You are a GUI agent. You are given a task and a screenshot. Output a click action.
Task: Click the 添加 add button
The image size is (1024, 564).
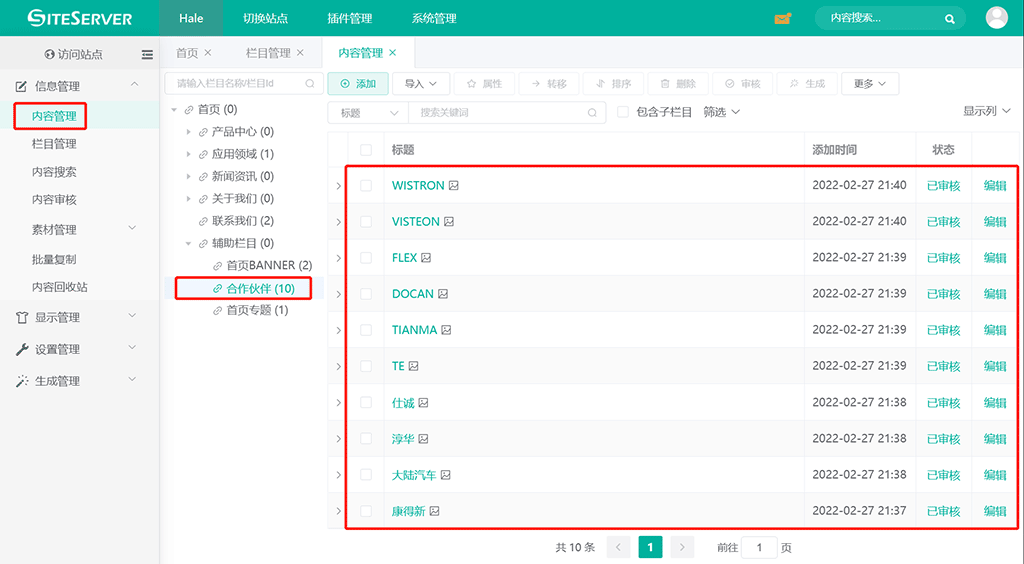(358, 84)
